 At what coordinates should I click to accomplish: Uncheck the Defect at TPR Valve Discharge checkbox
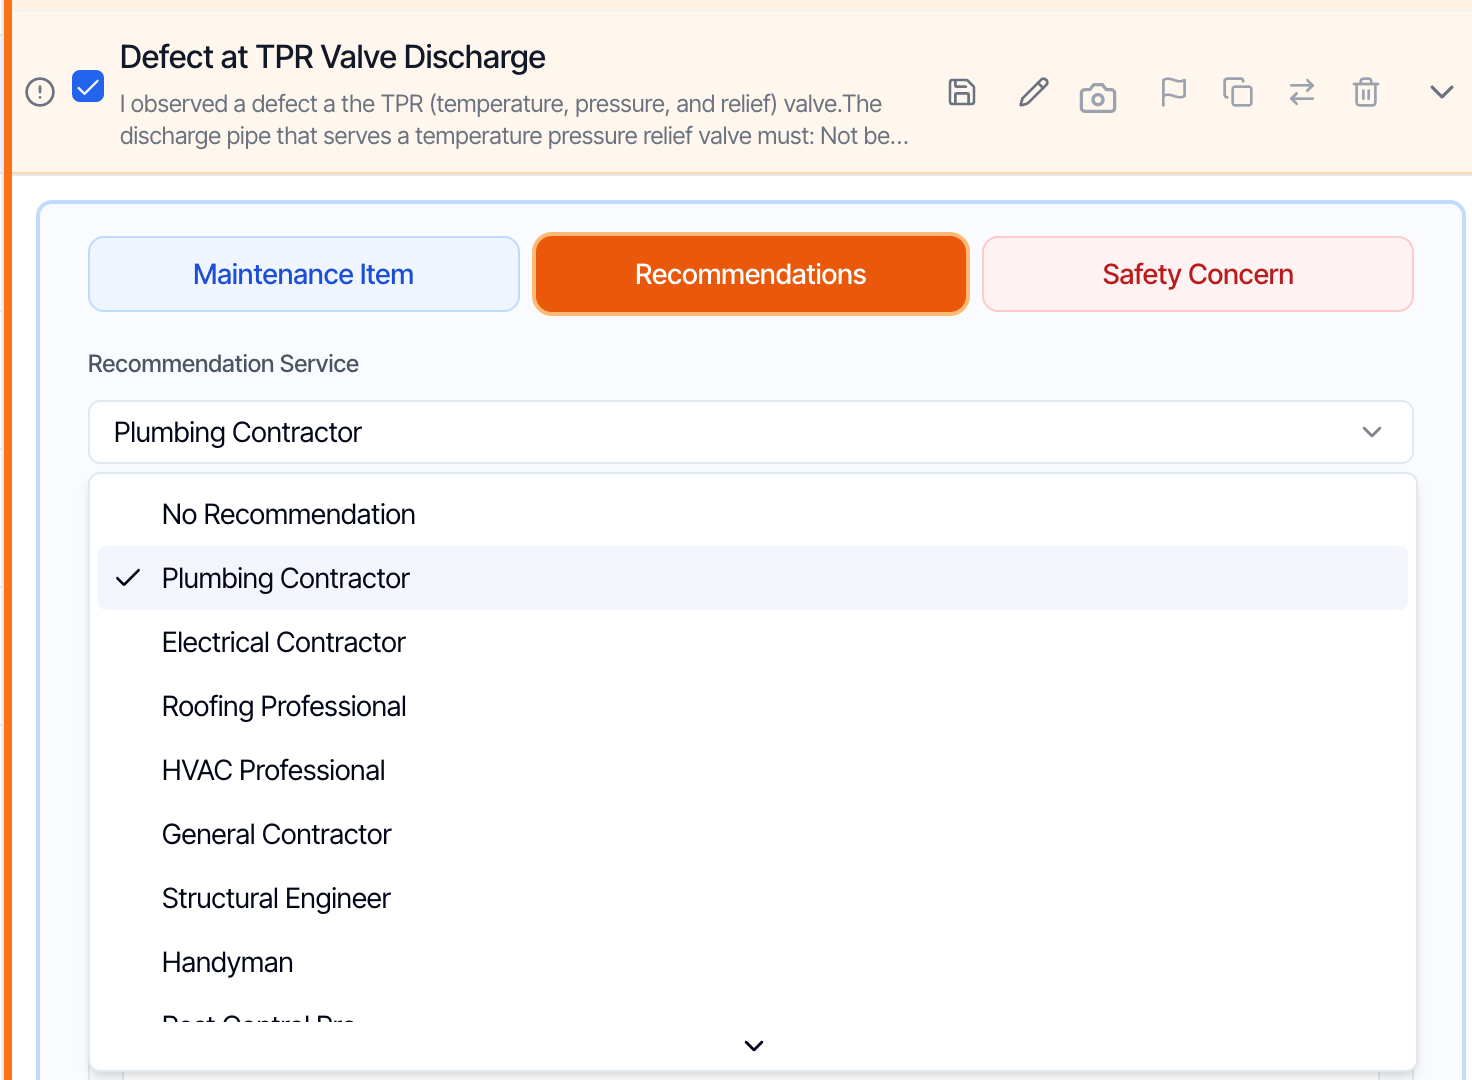88,87
